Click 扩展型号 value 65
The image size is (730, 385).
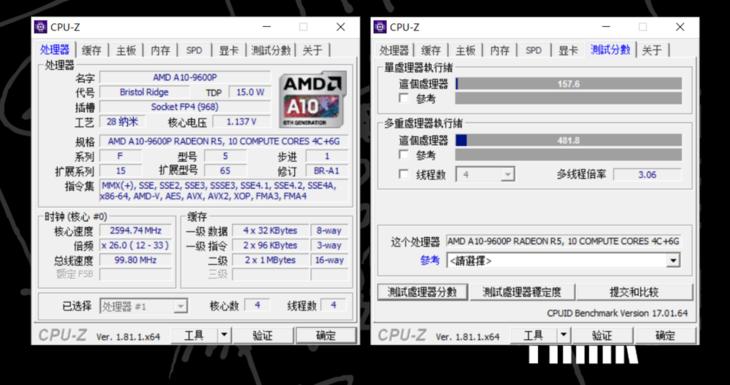click(225, 171)
